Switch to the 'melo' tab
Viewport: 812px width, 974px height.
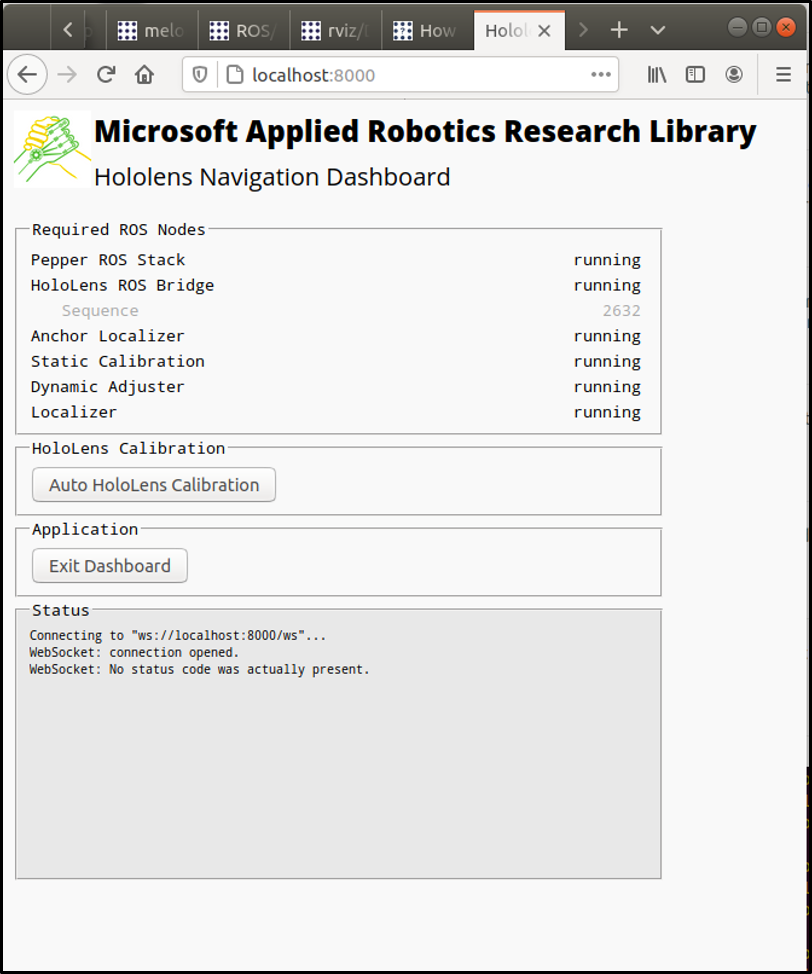(152, 30)
